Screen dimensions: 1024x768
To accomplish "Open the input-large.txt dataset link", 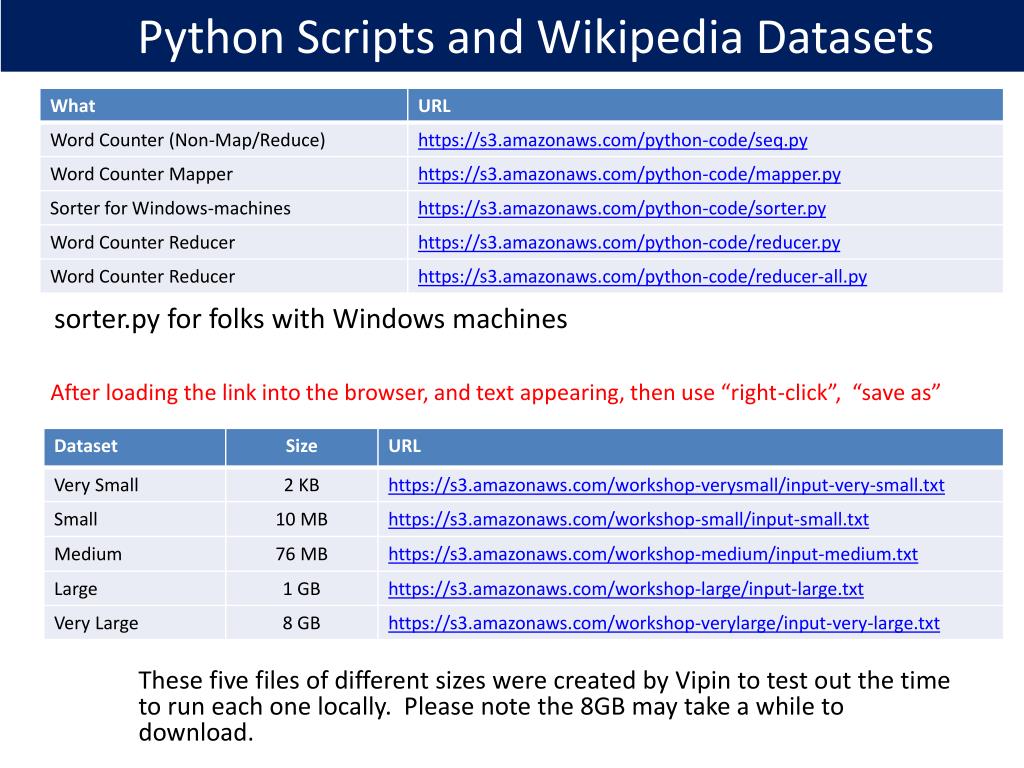I will 626,588.
